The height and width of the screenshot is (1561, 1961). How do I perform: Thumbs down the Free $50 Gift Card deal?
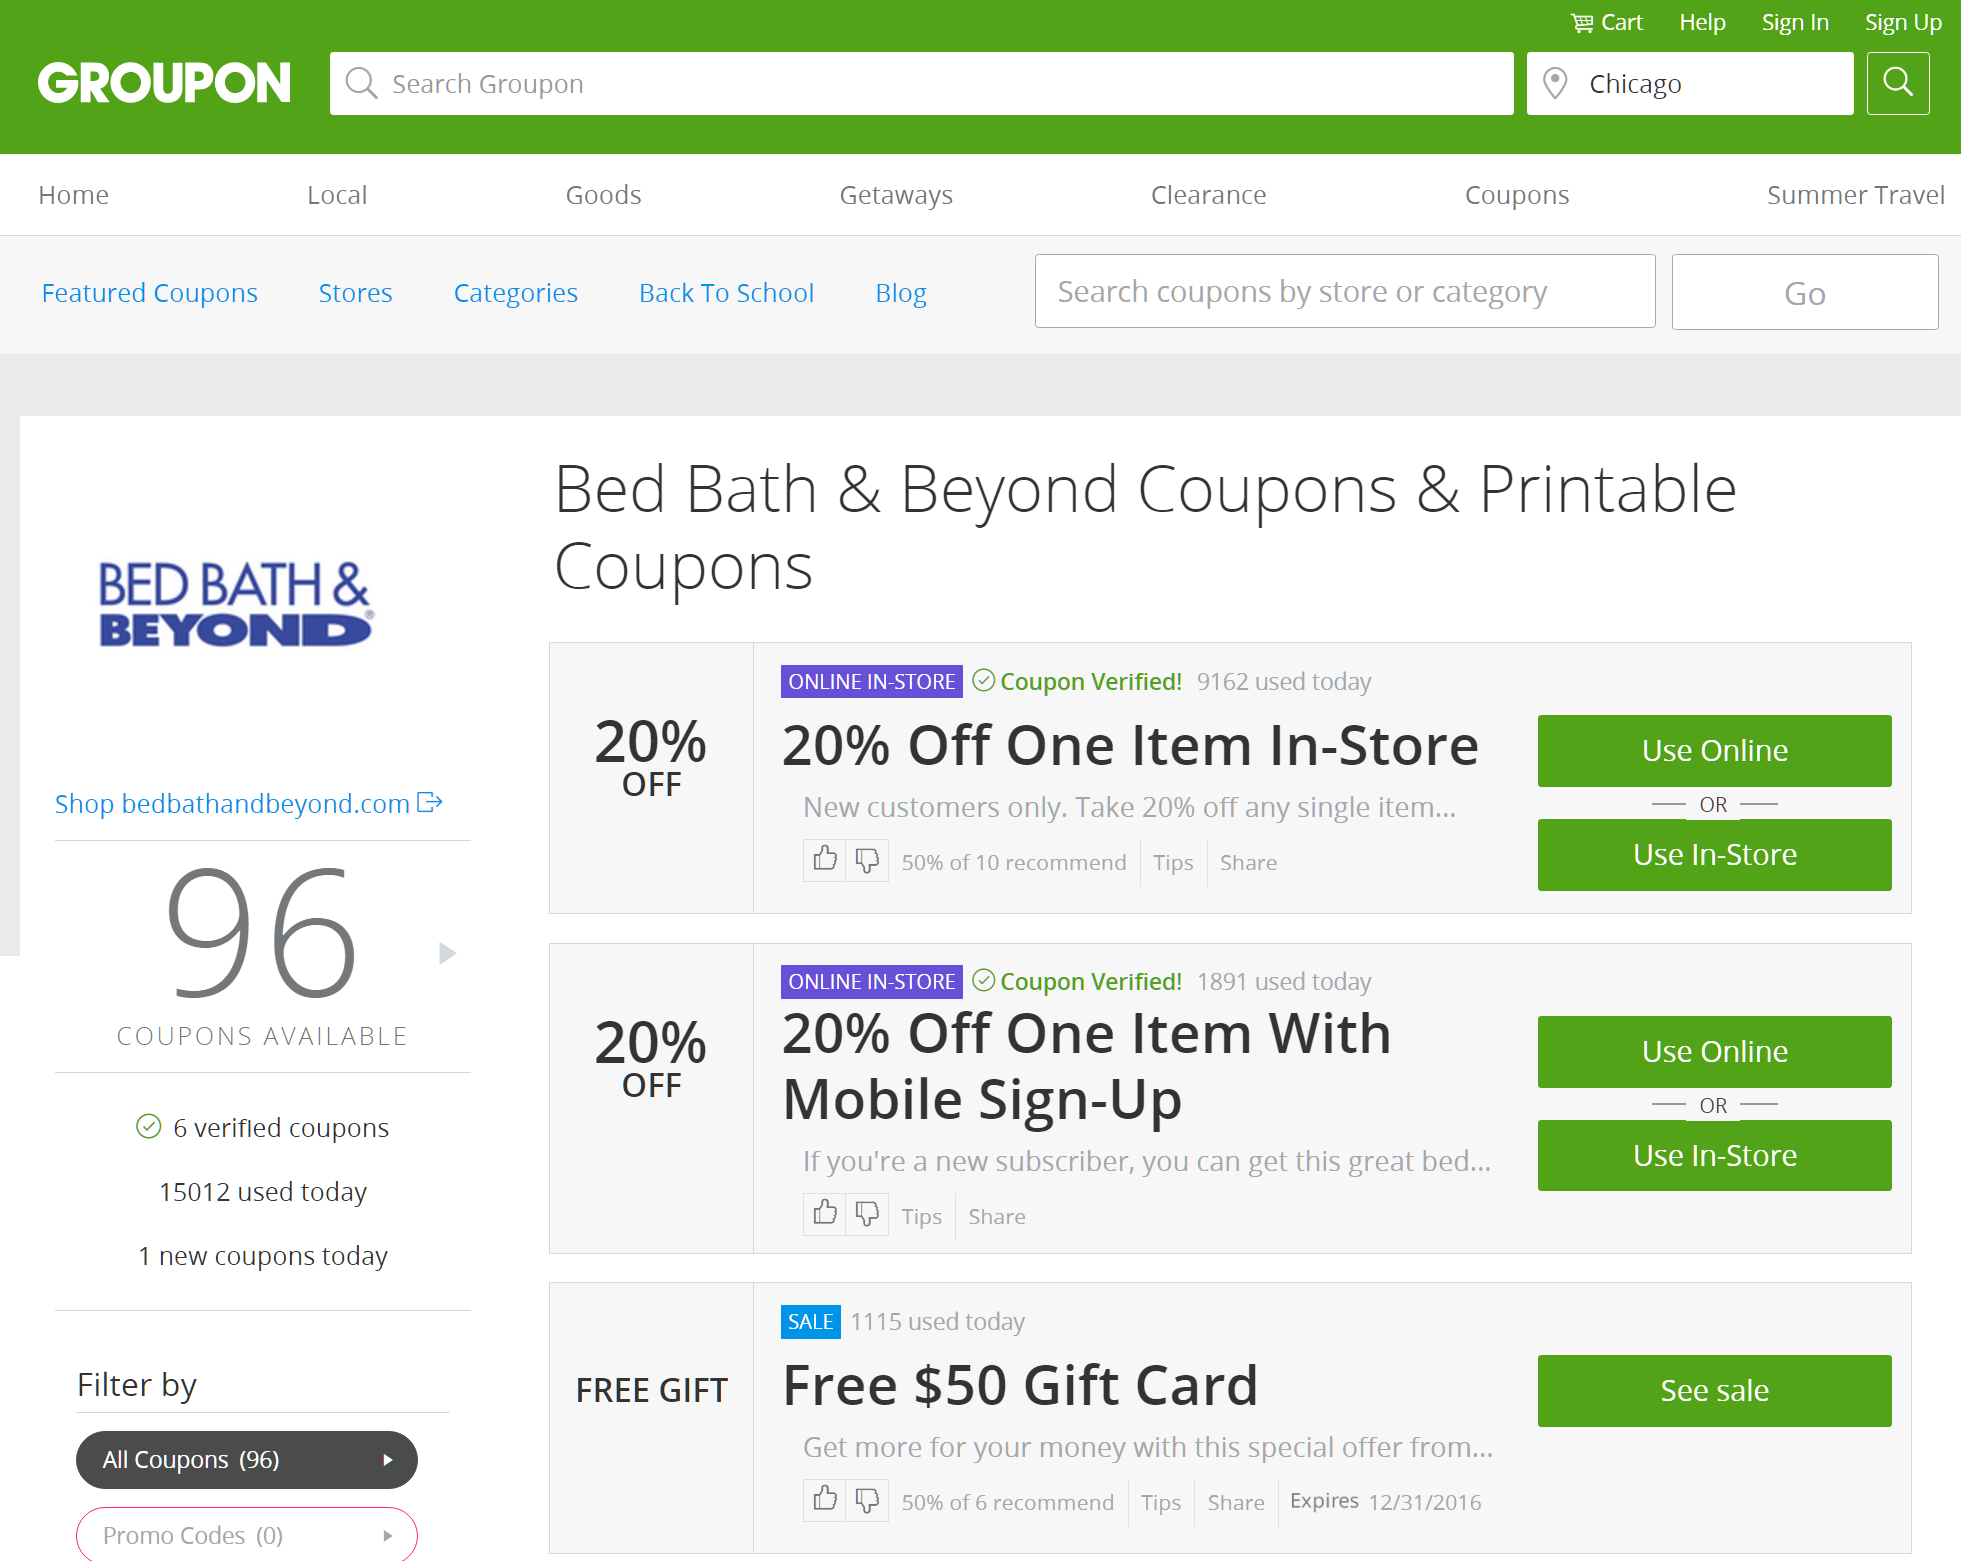(x=867, y=1500)
